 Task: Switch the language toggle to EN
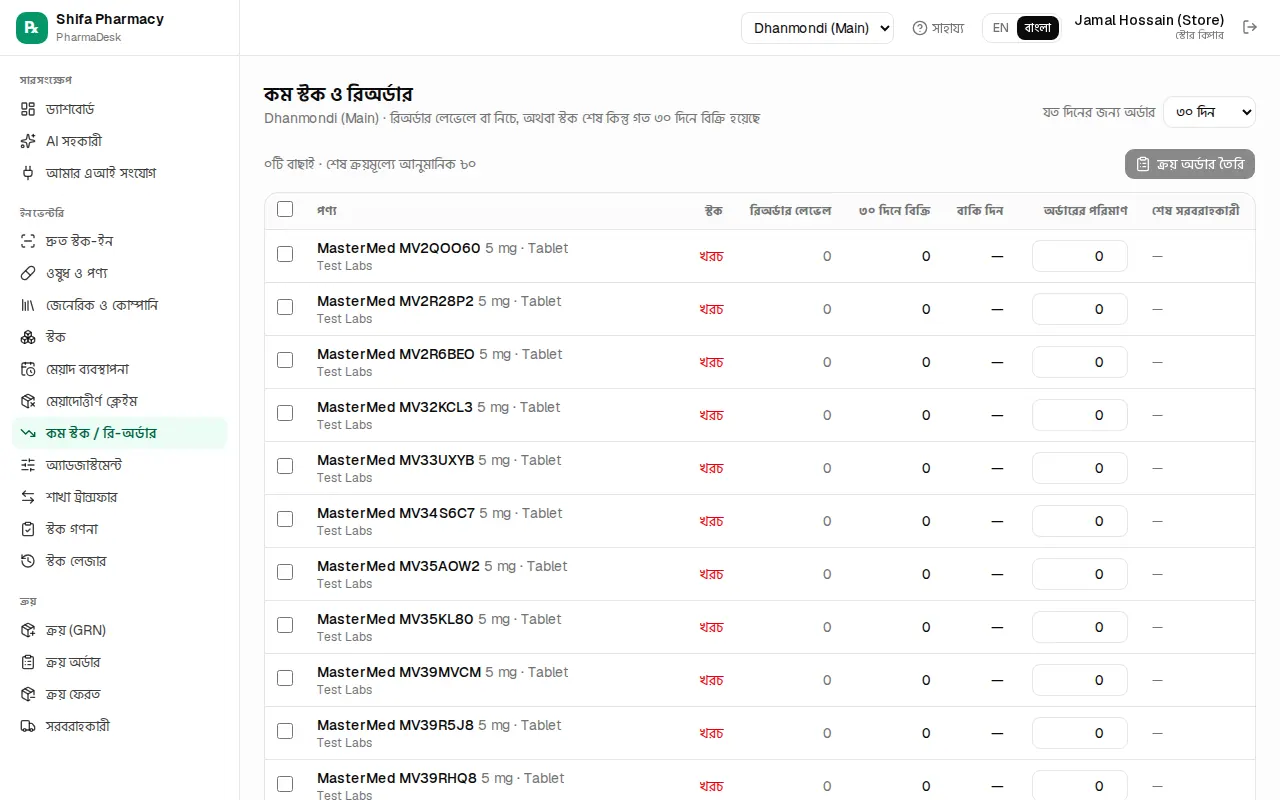(x=1000, y=28)
